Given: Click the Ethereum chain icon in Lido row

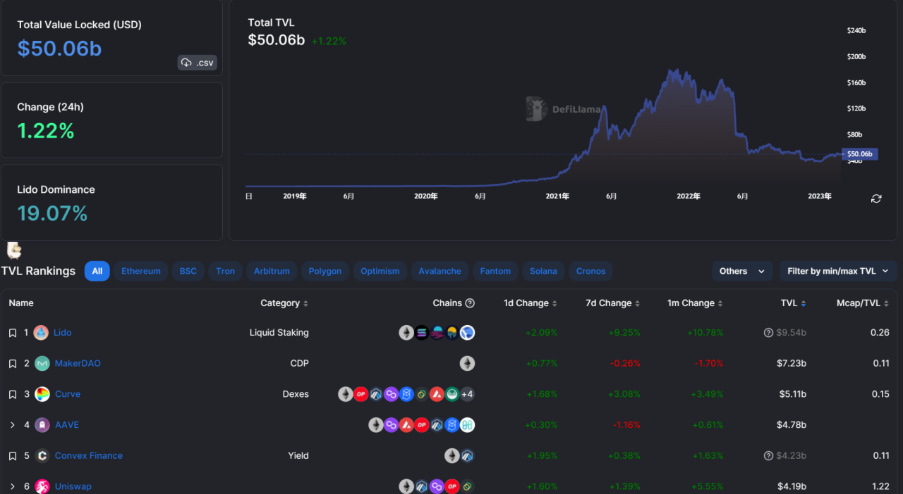Looking at the screenshot, I should 406,333.
